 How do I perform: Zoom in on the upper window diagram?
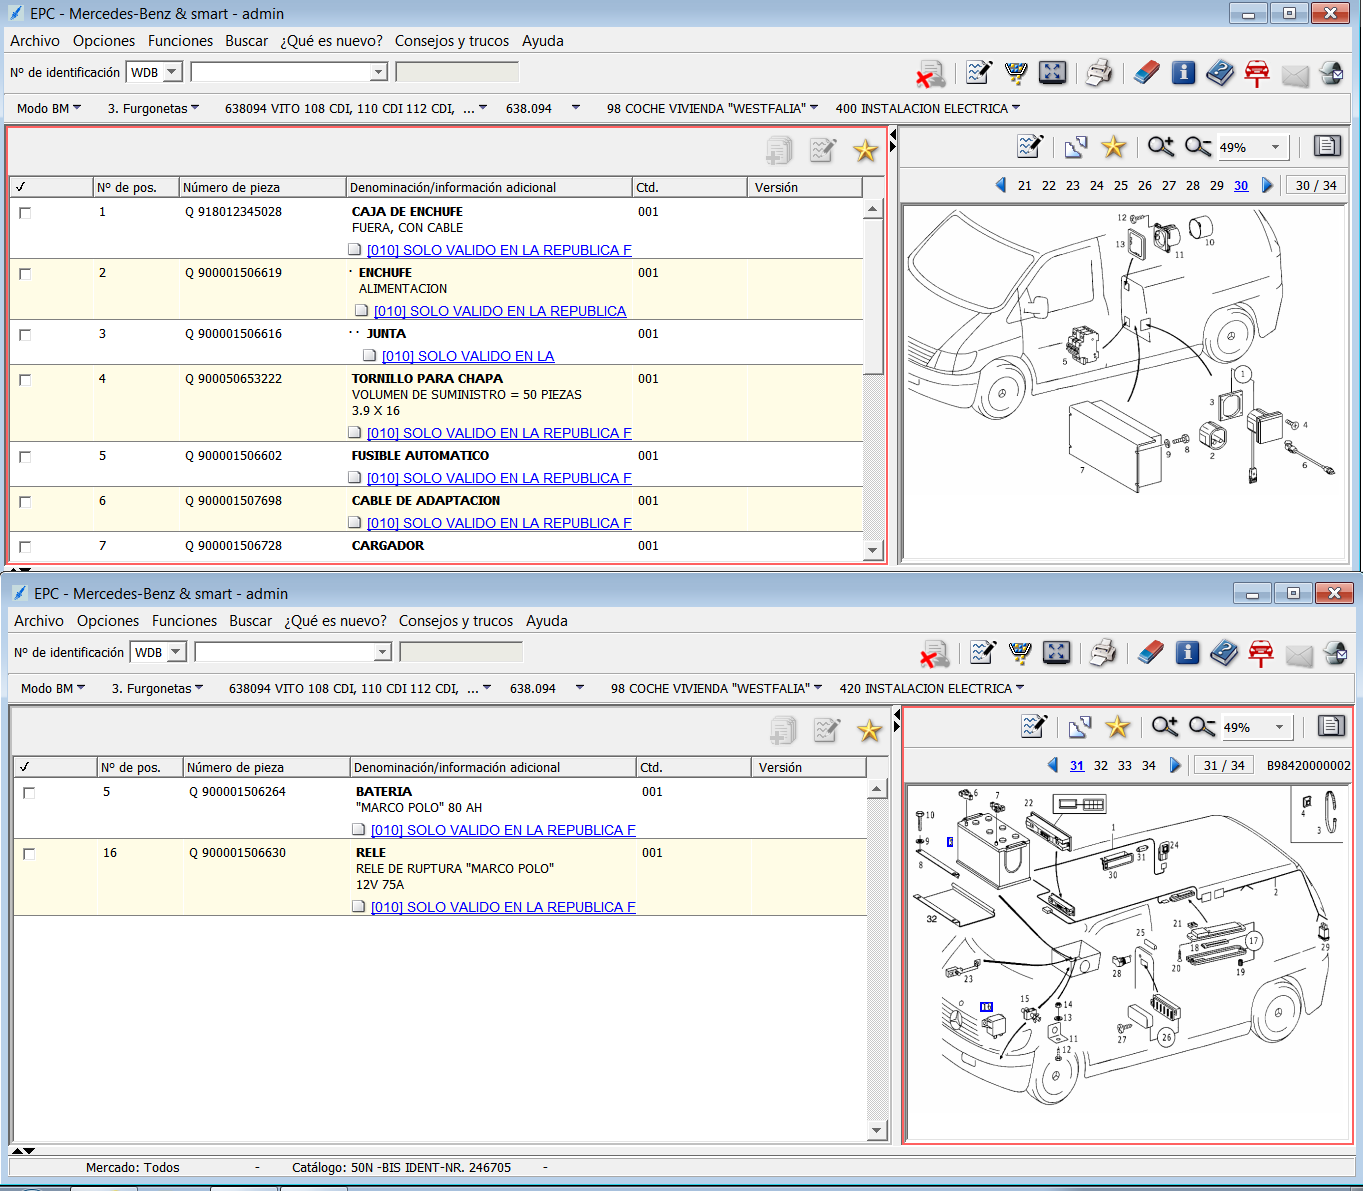1161,147
